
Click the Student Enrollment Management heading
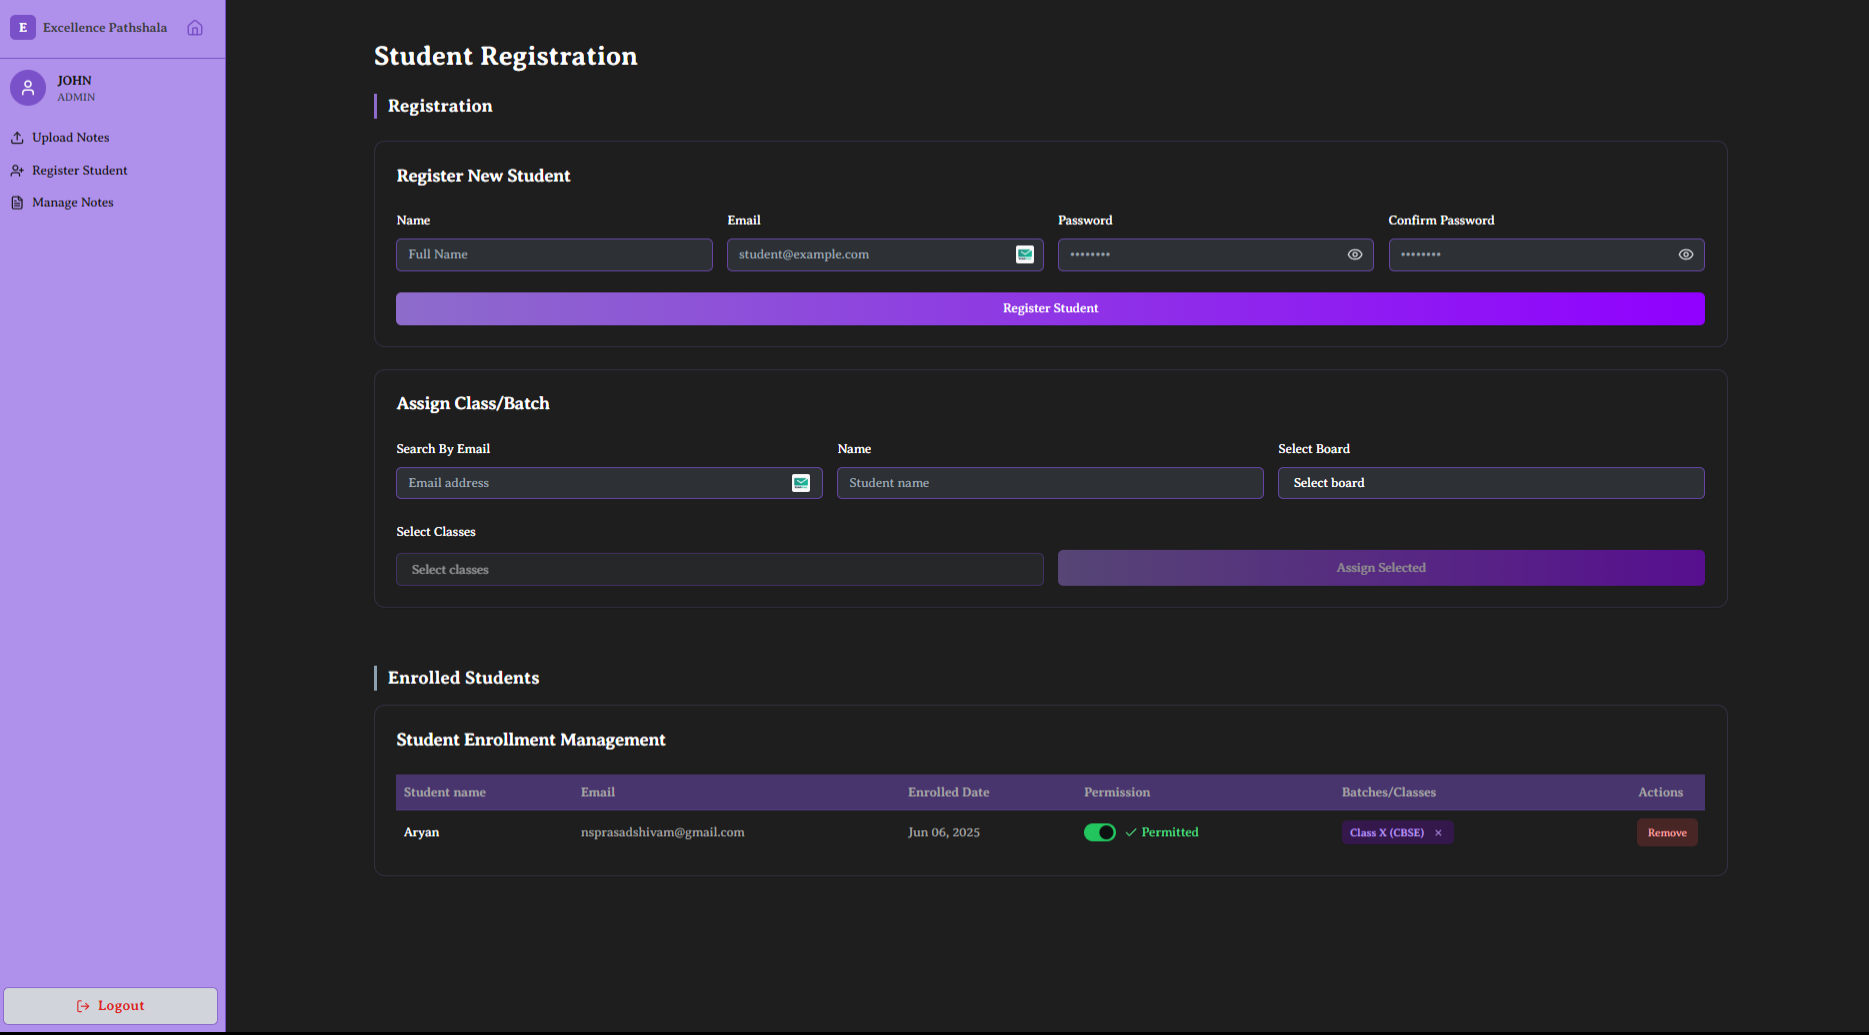point(531,740)
